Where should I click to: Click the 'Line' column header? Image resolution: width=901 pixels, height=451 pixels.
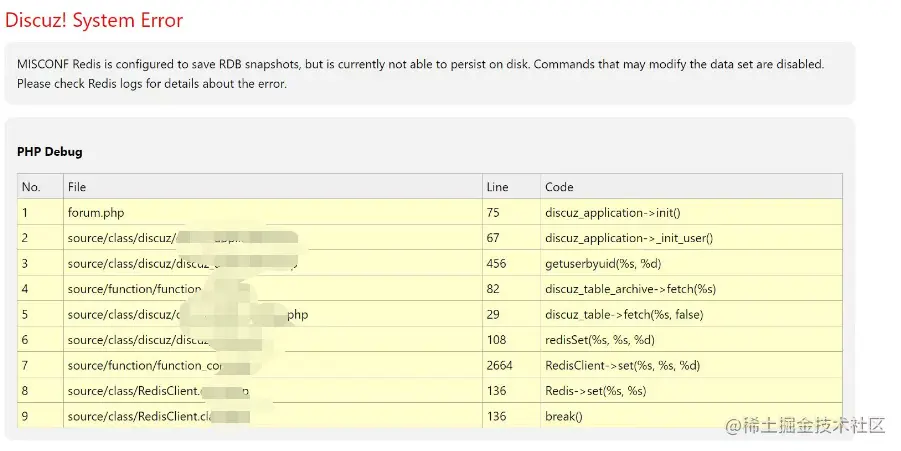coord(511,187)
